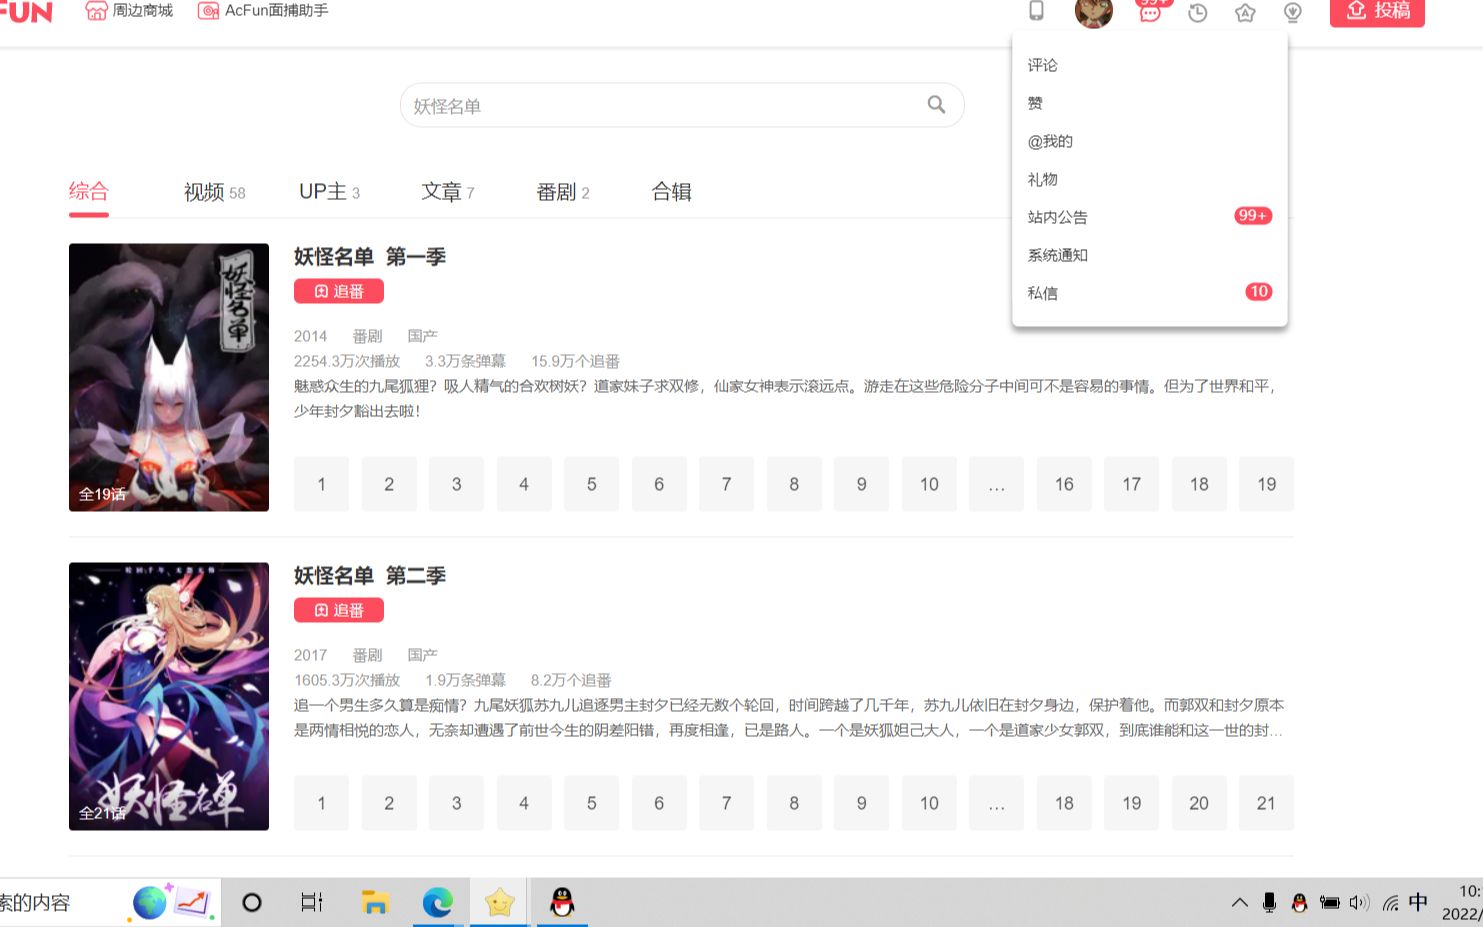Click Cortana circle on taskbar

click(252, 903)
